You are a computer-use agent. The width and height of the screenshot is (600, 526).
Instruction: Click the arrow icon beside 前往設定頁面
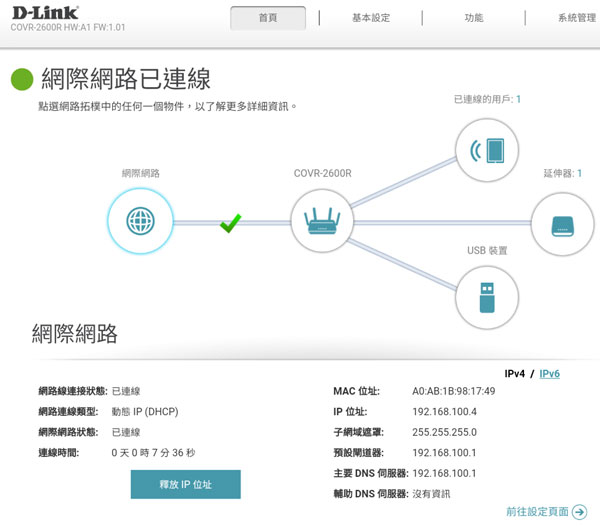[579, 512]
